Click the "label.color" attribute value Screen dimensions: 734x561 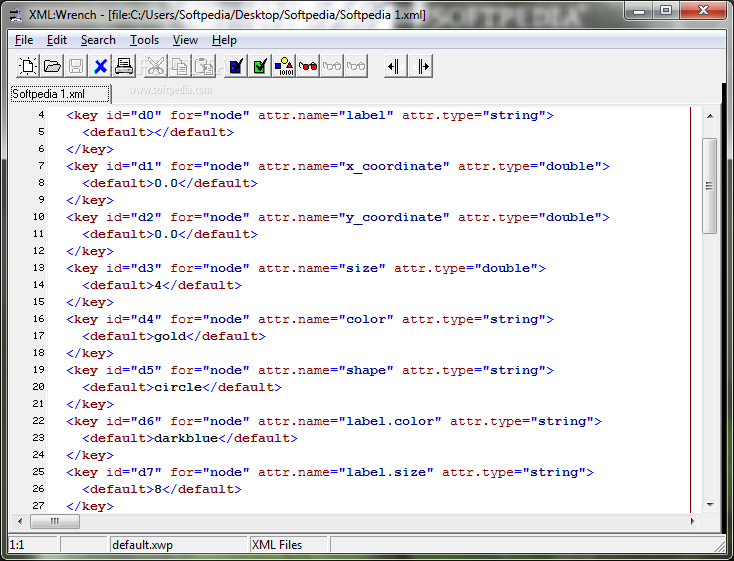[x=390, y=421]
